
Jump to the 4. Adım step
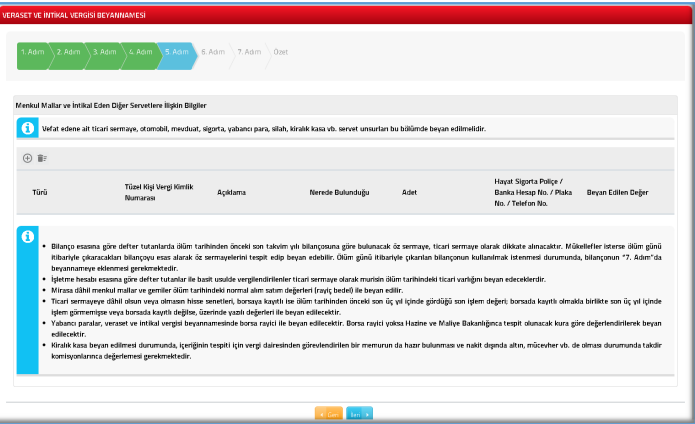point(140,51)
